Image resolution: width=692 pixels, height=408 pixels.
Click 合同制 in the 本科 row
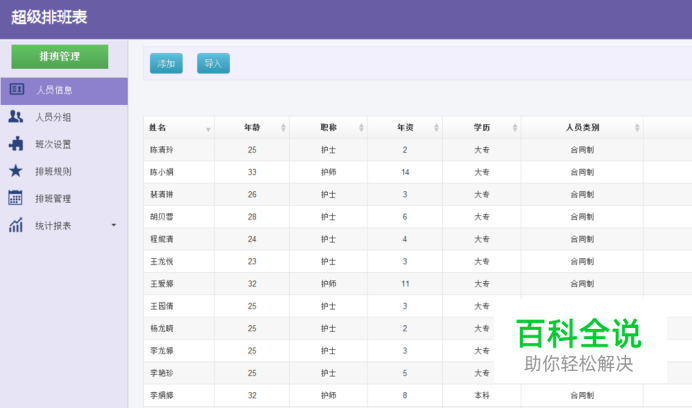point(582,396)
